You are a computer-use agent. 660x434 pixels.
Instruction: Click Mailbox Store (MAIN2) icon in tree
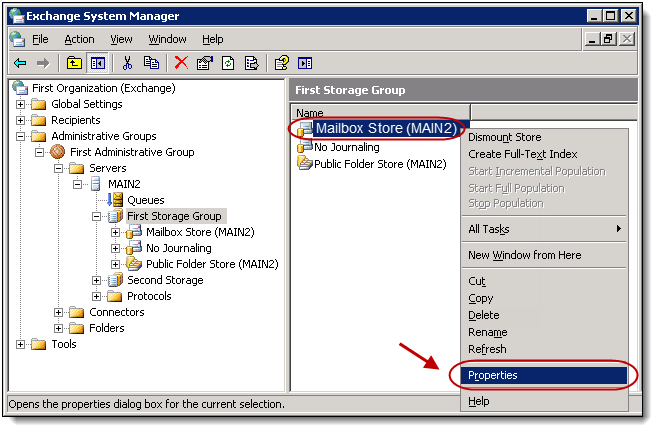[x=134, y=232]
